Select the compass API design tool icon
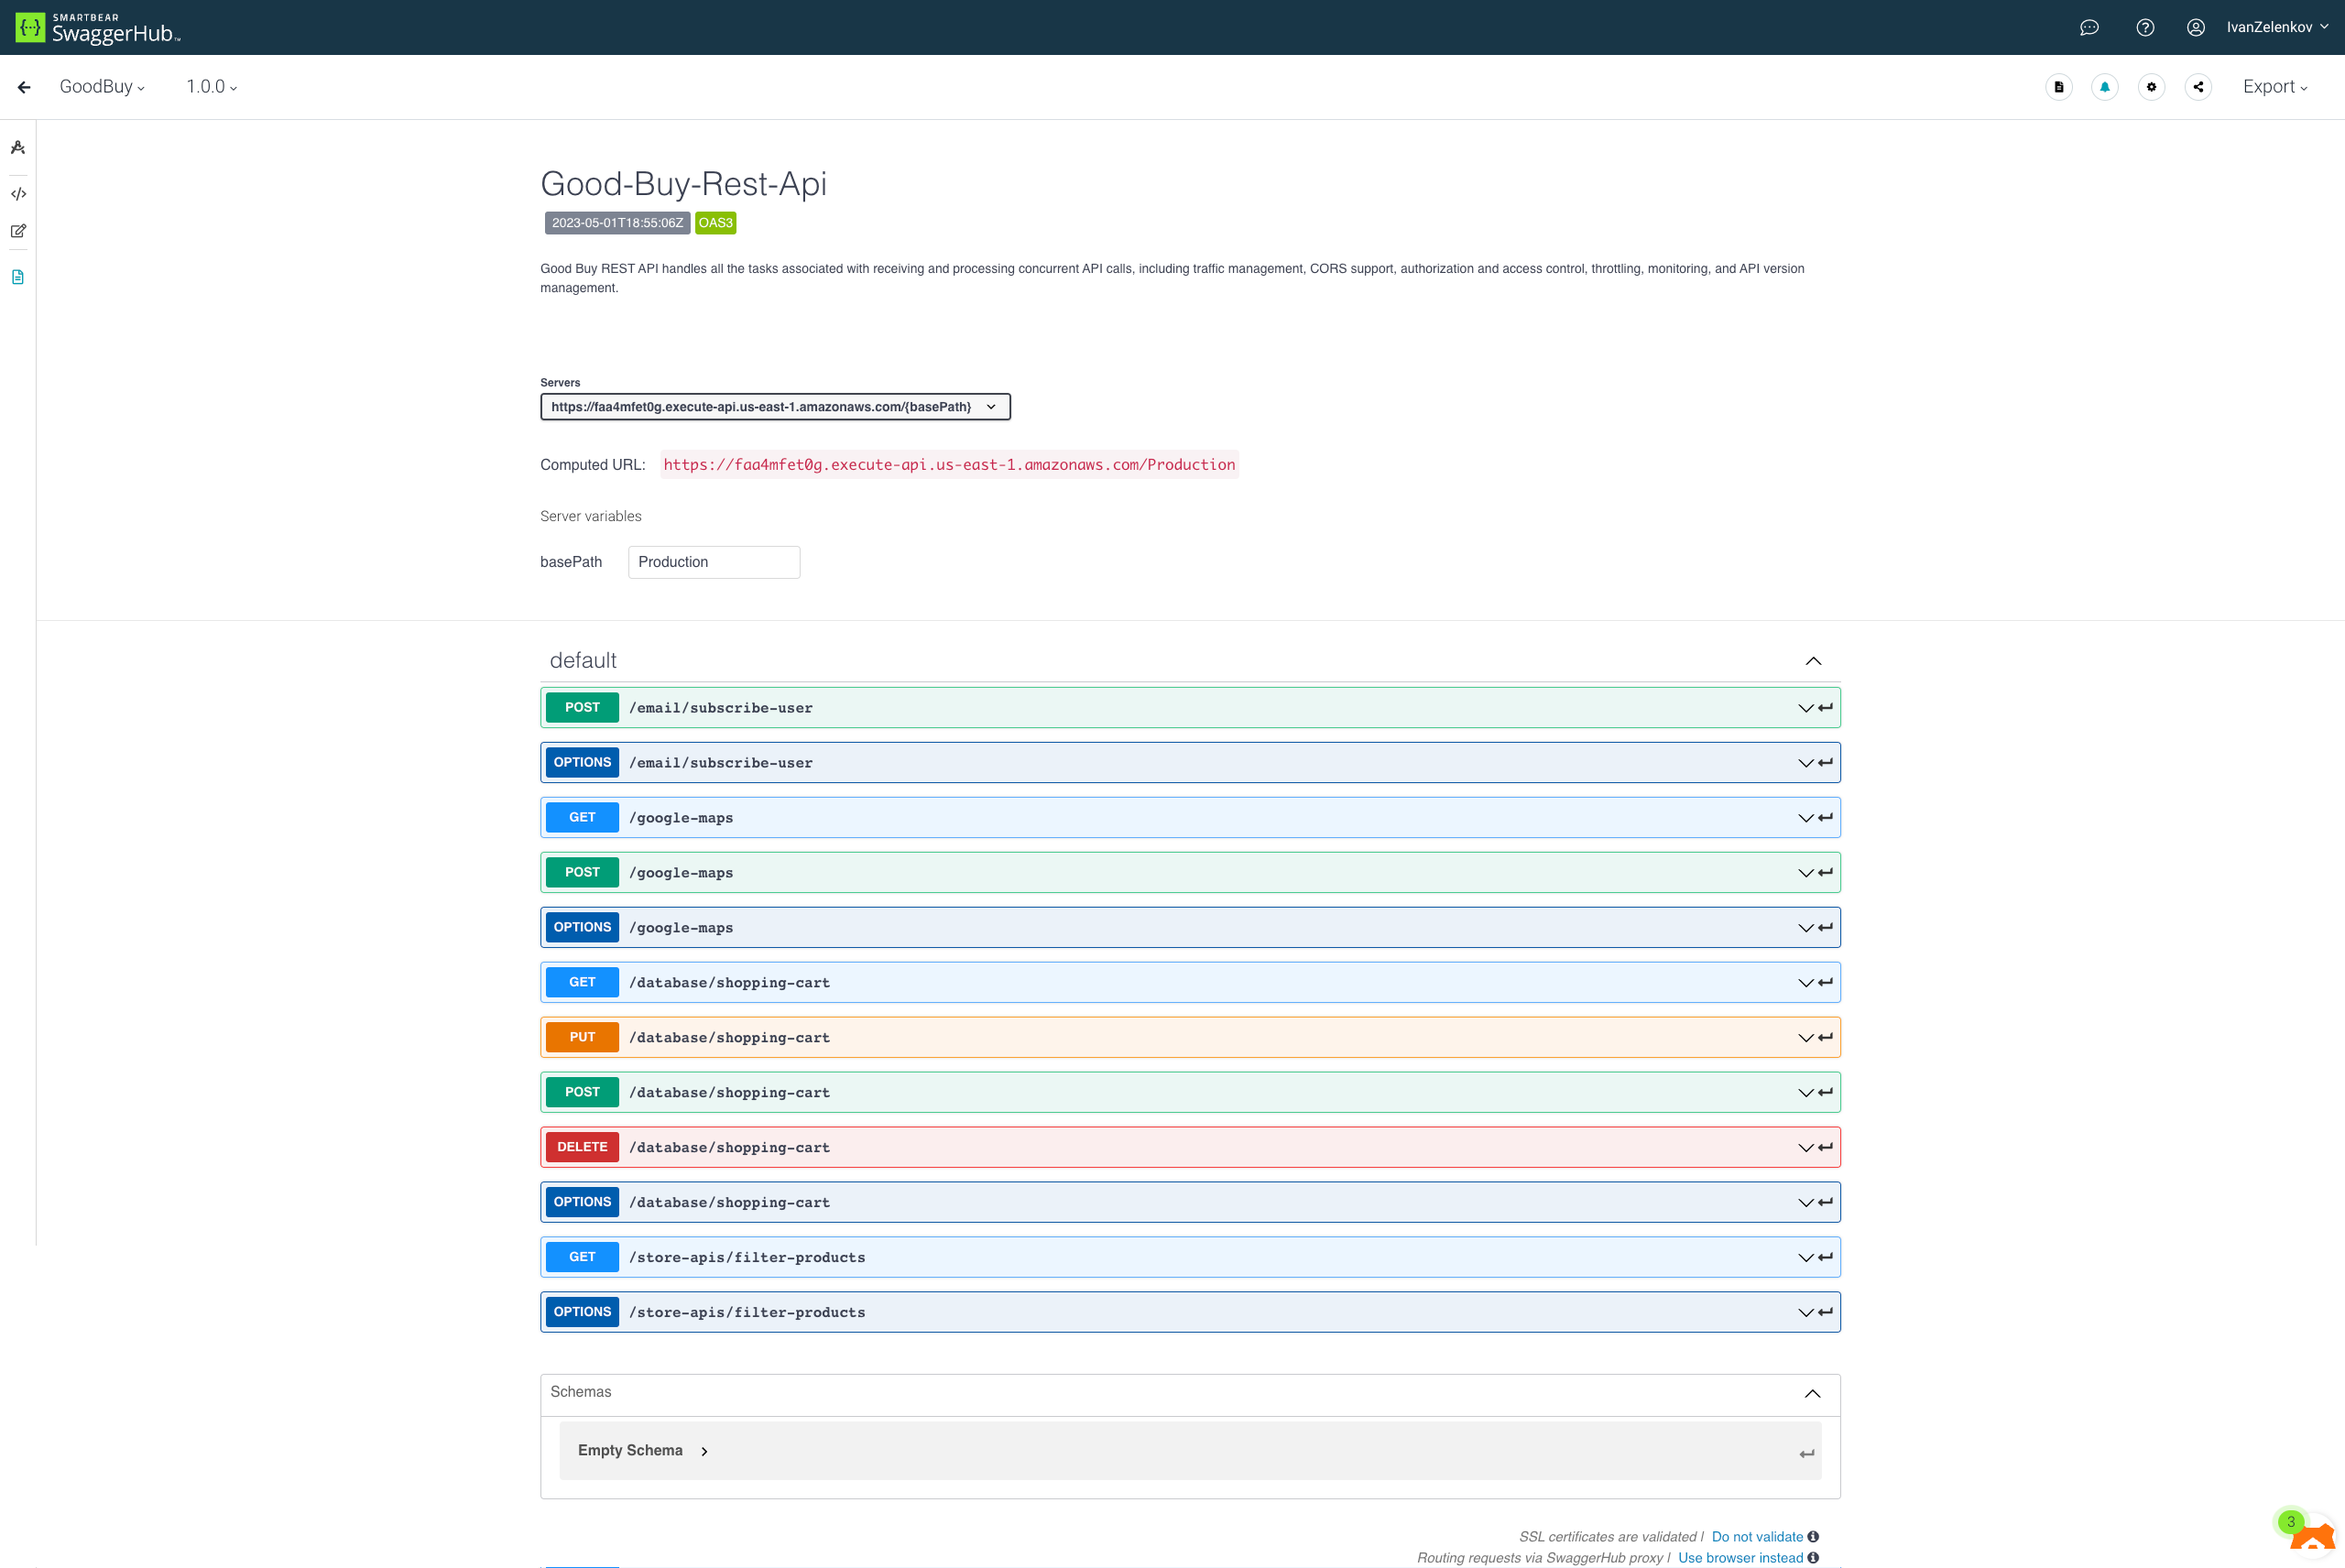 click(18, 147)
